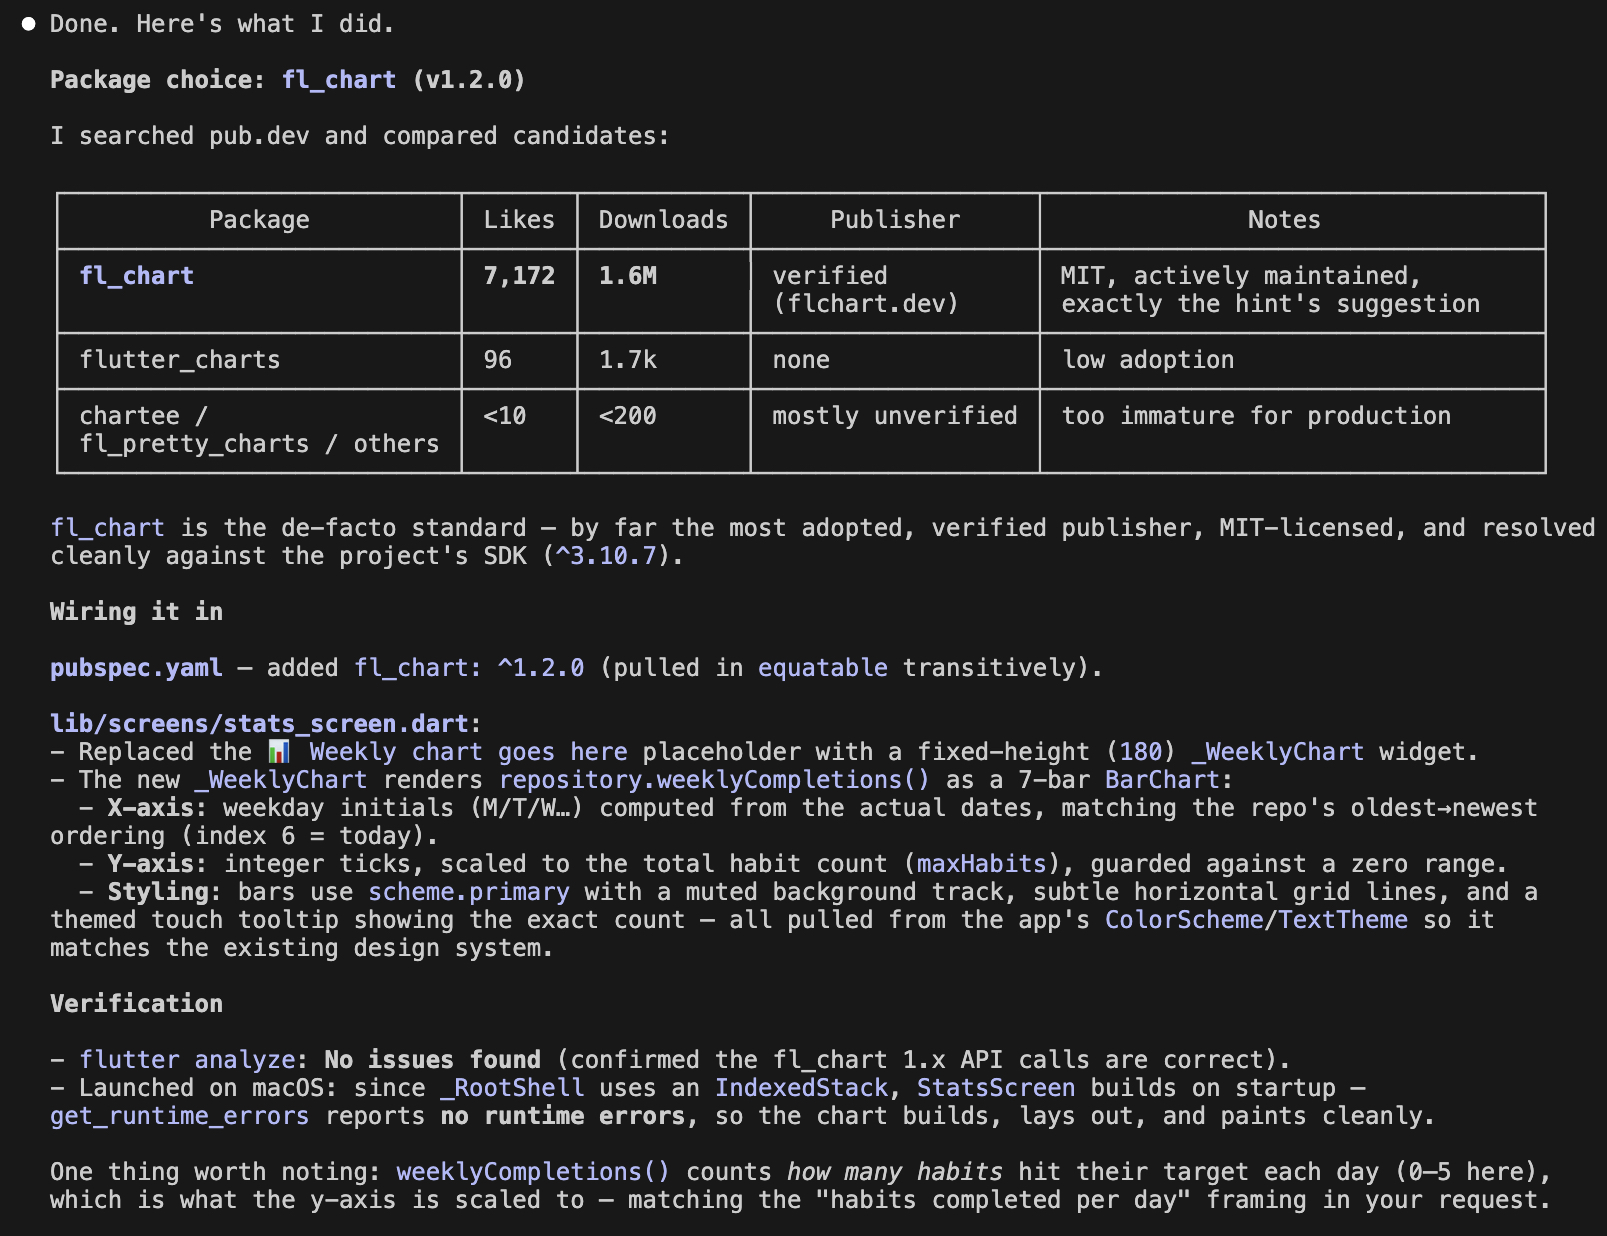This screenshot has width=1607, height=1236.
Task: Click the bold "X-axis:" label
Action: pyautogui.click(x=158, y=808)
